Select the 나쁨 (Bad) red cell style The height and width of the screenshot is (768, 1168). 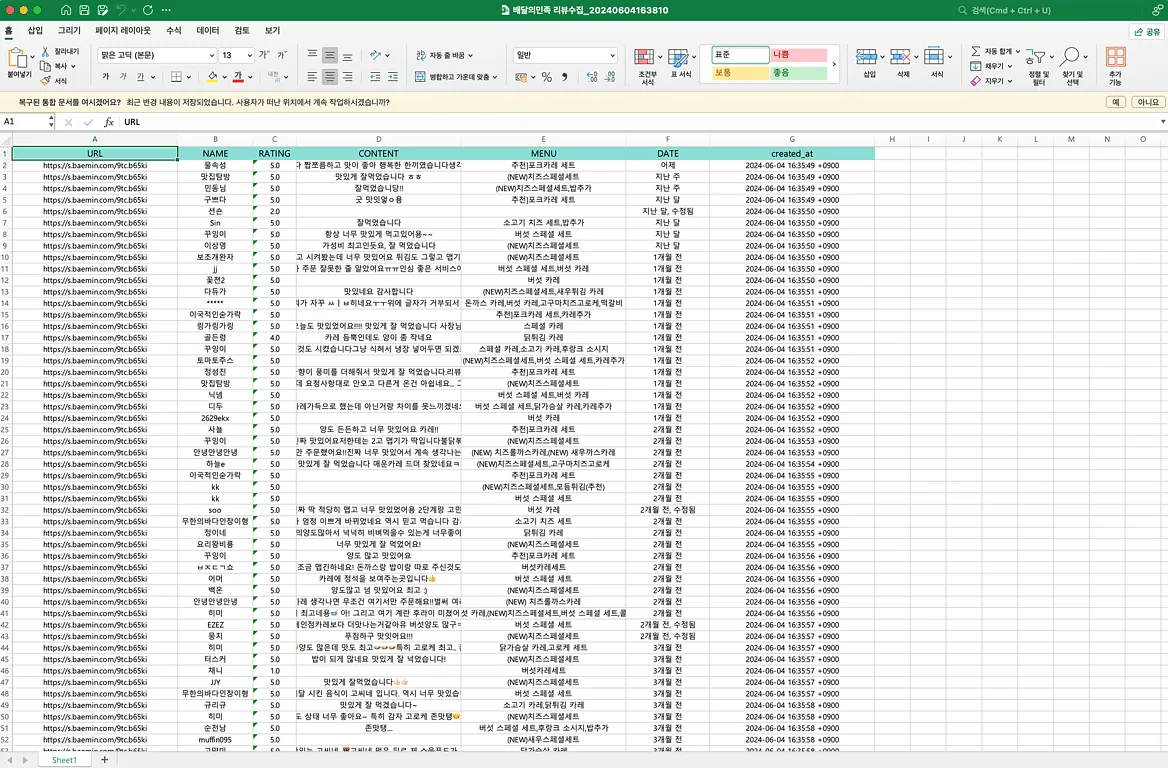tap(798, 55)
